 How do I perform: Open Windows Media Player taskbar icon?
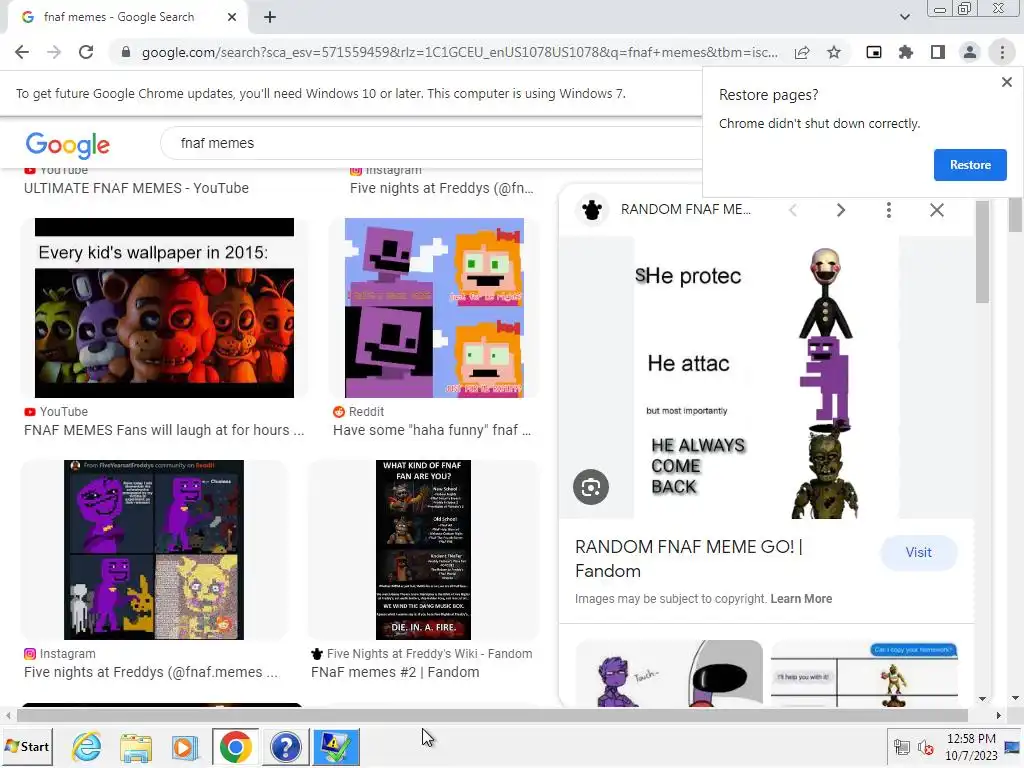(185, 746)
